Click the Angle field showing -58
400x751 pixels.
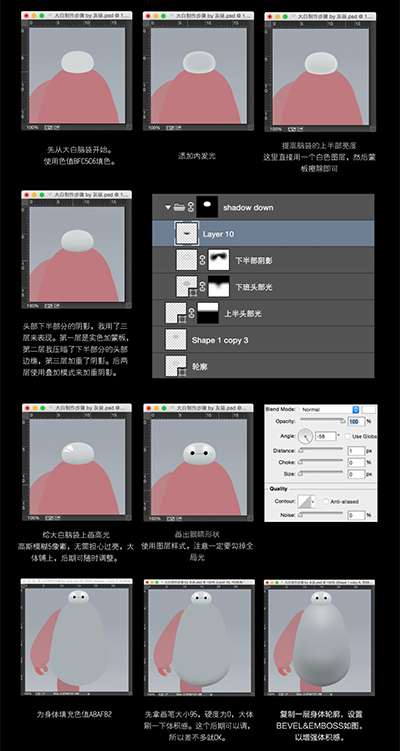pos(325,436)
